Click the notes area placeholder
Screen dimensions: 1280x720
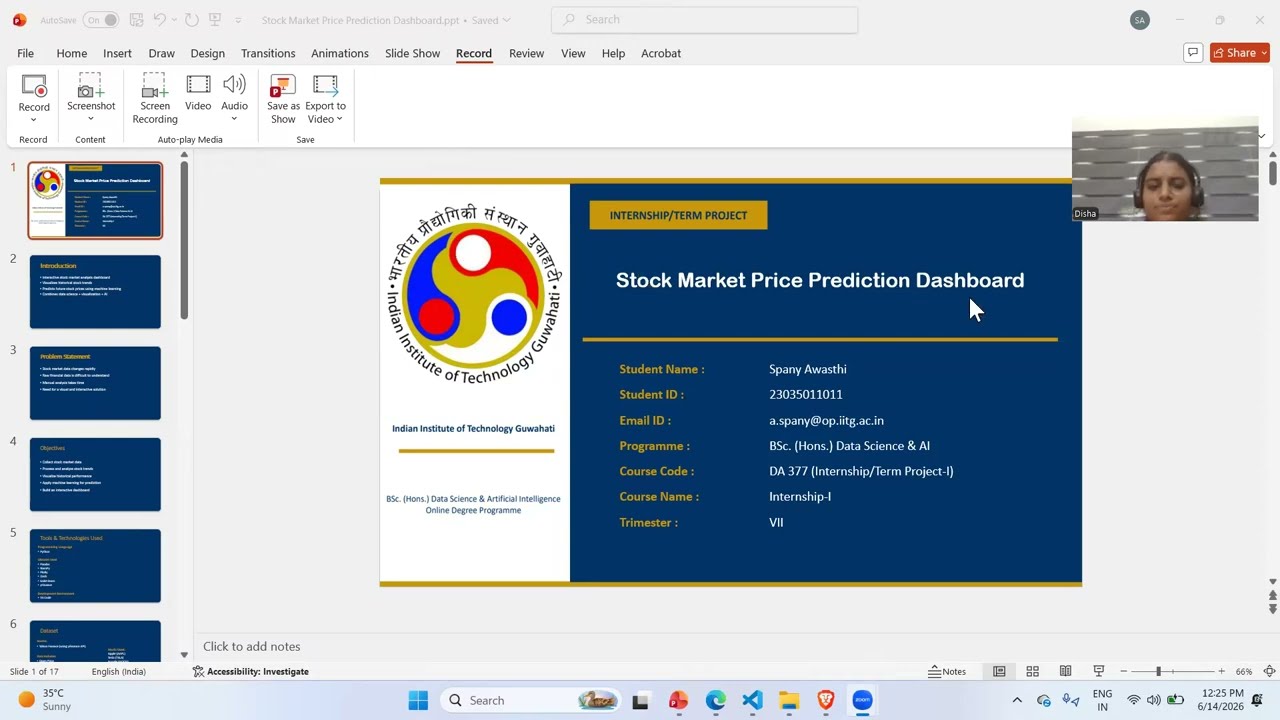click(251, 647)
